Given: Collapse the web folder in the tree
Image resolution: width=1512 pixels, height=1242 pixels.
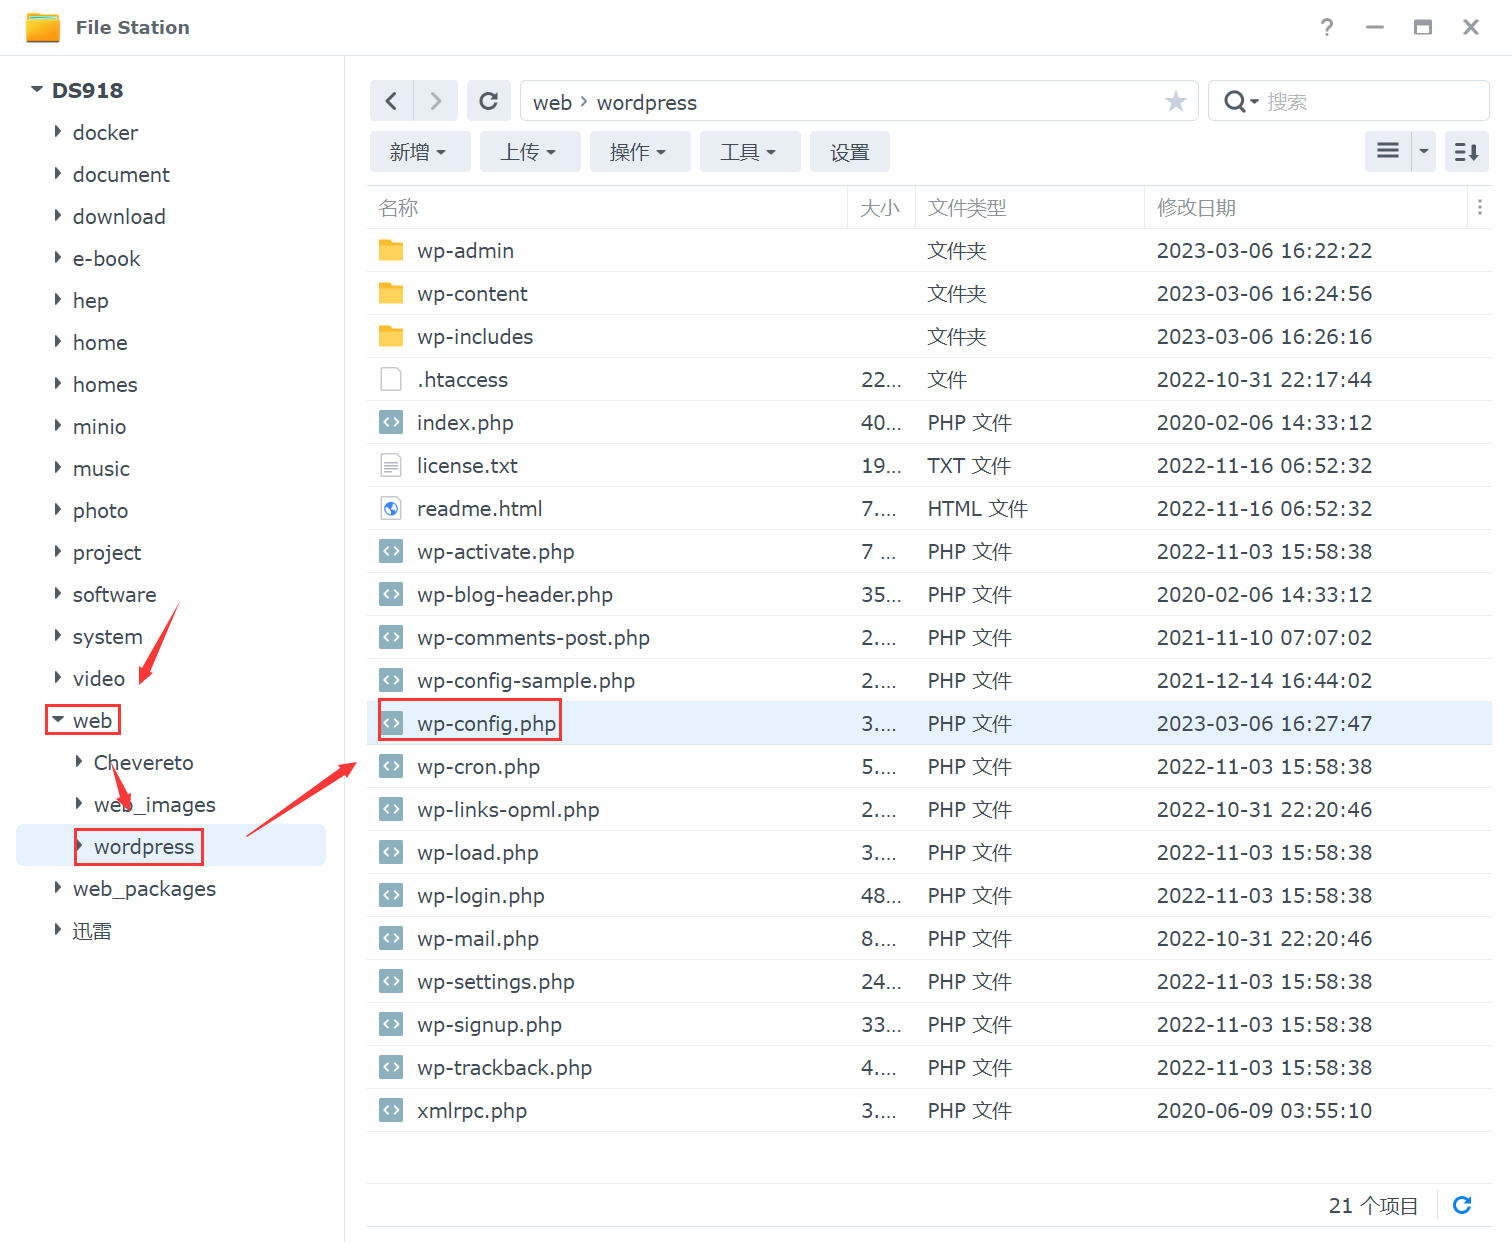Looking at the screenshot, I should coord(58,720).
